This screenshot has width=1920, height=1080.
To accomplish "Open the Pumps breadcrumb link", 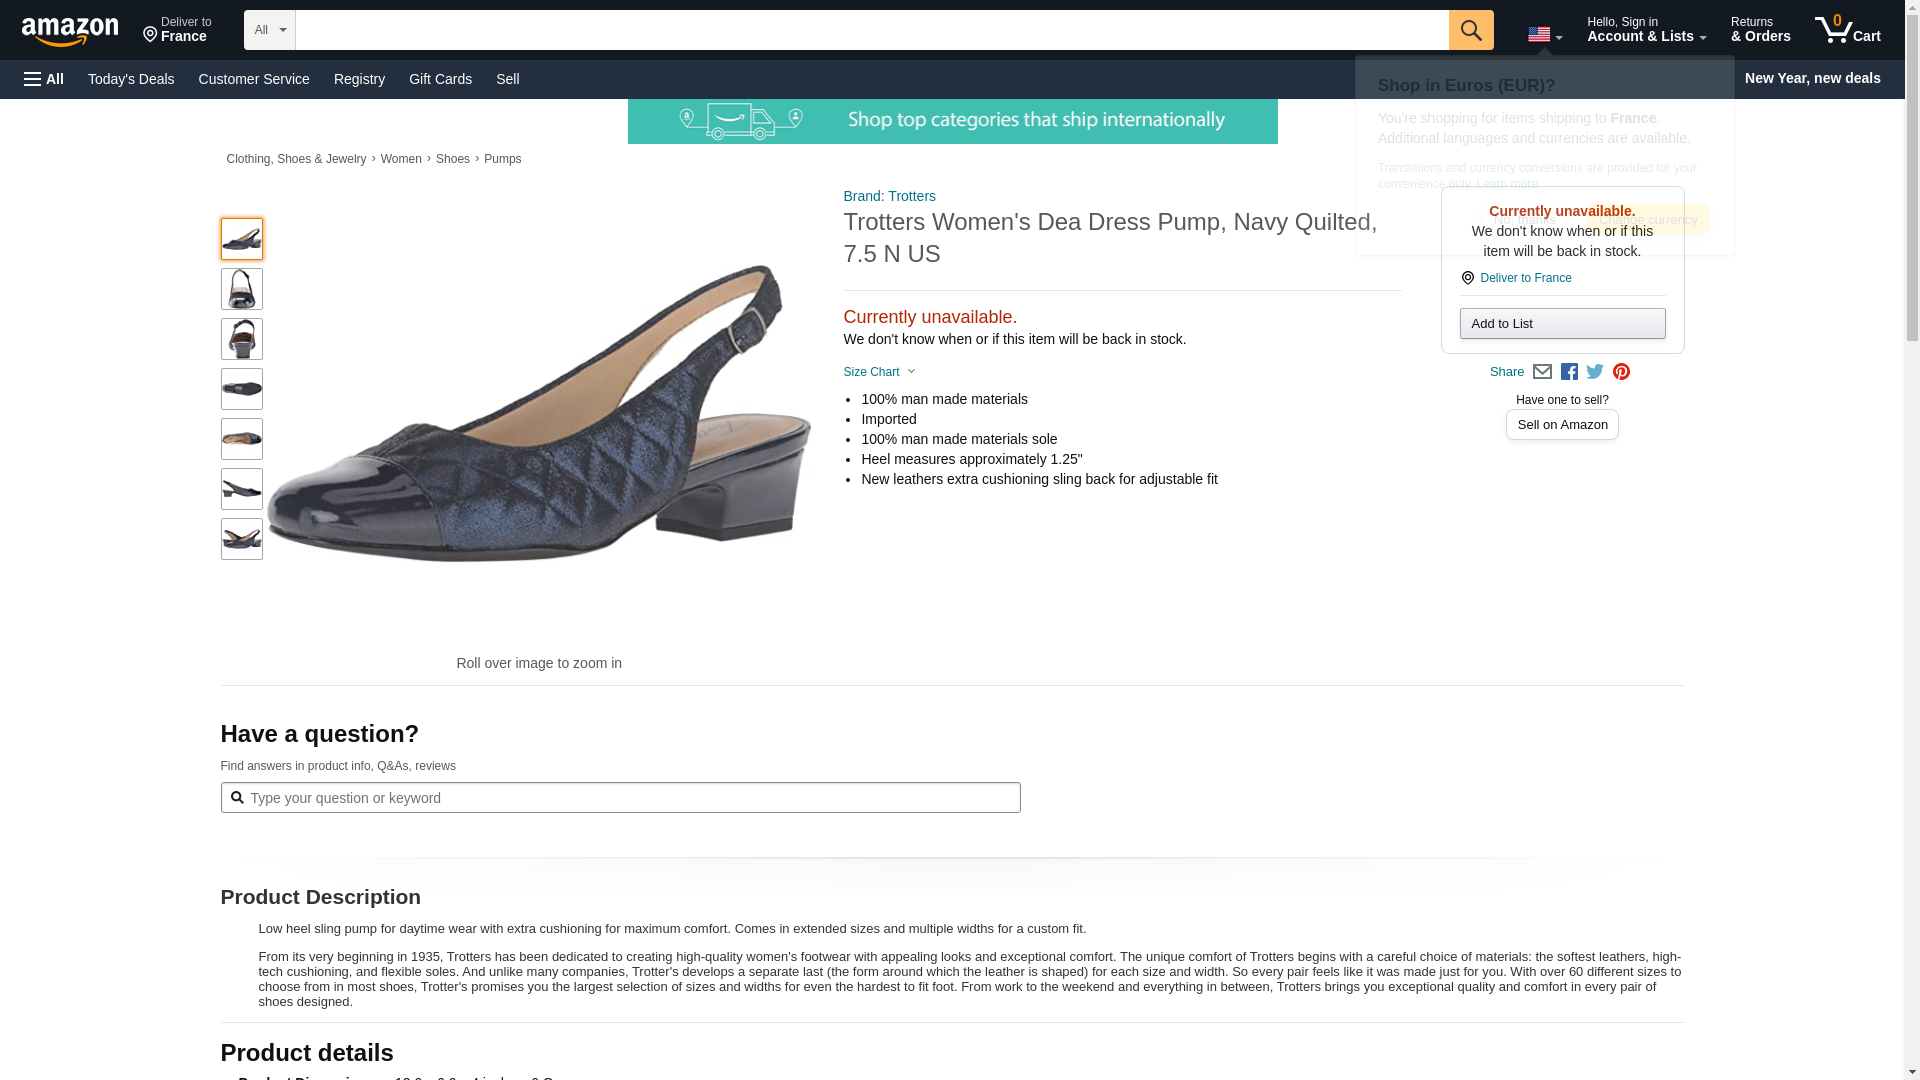I will coord(502,159).
